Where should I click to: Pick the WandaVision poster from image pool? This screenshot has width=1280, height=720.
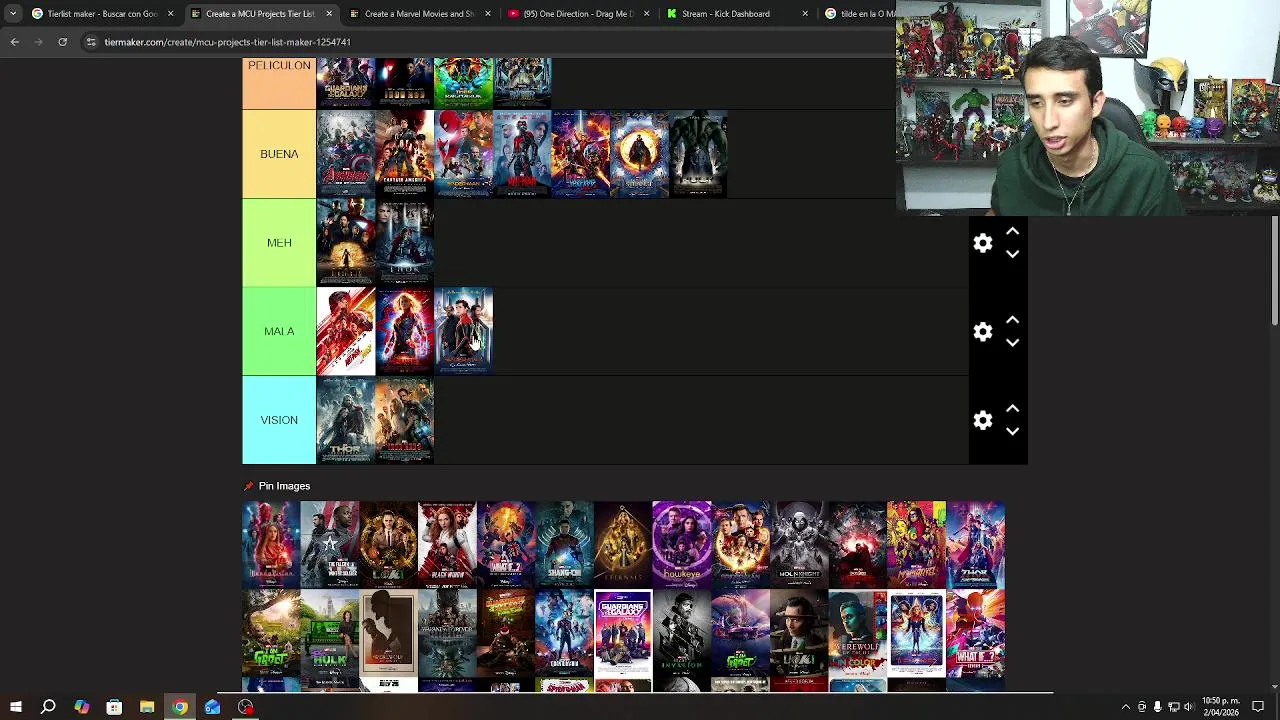(271, 545)
